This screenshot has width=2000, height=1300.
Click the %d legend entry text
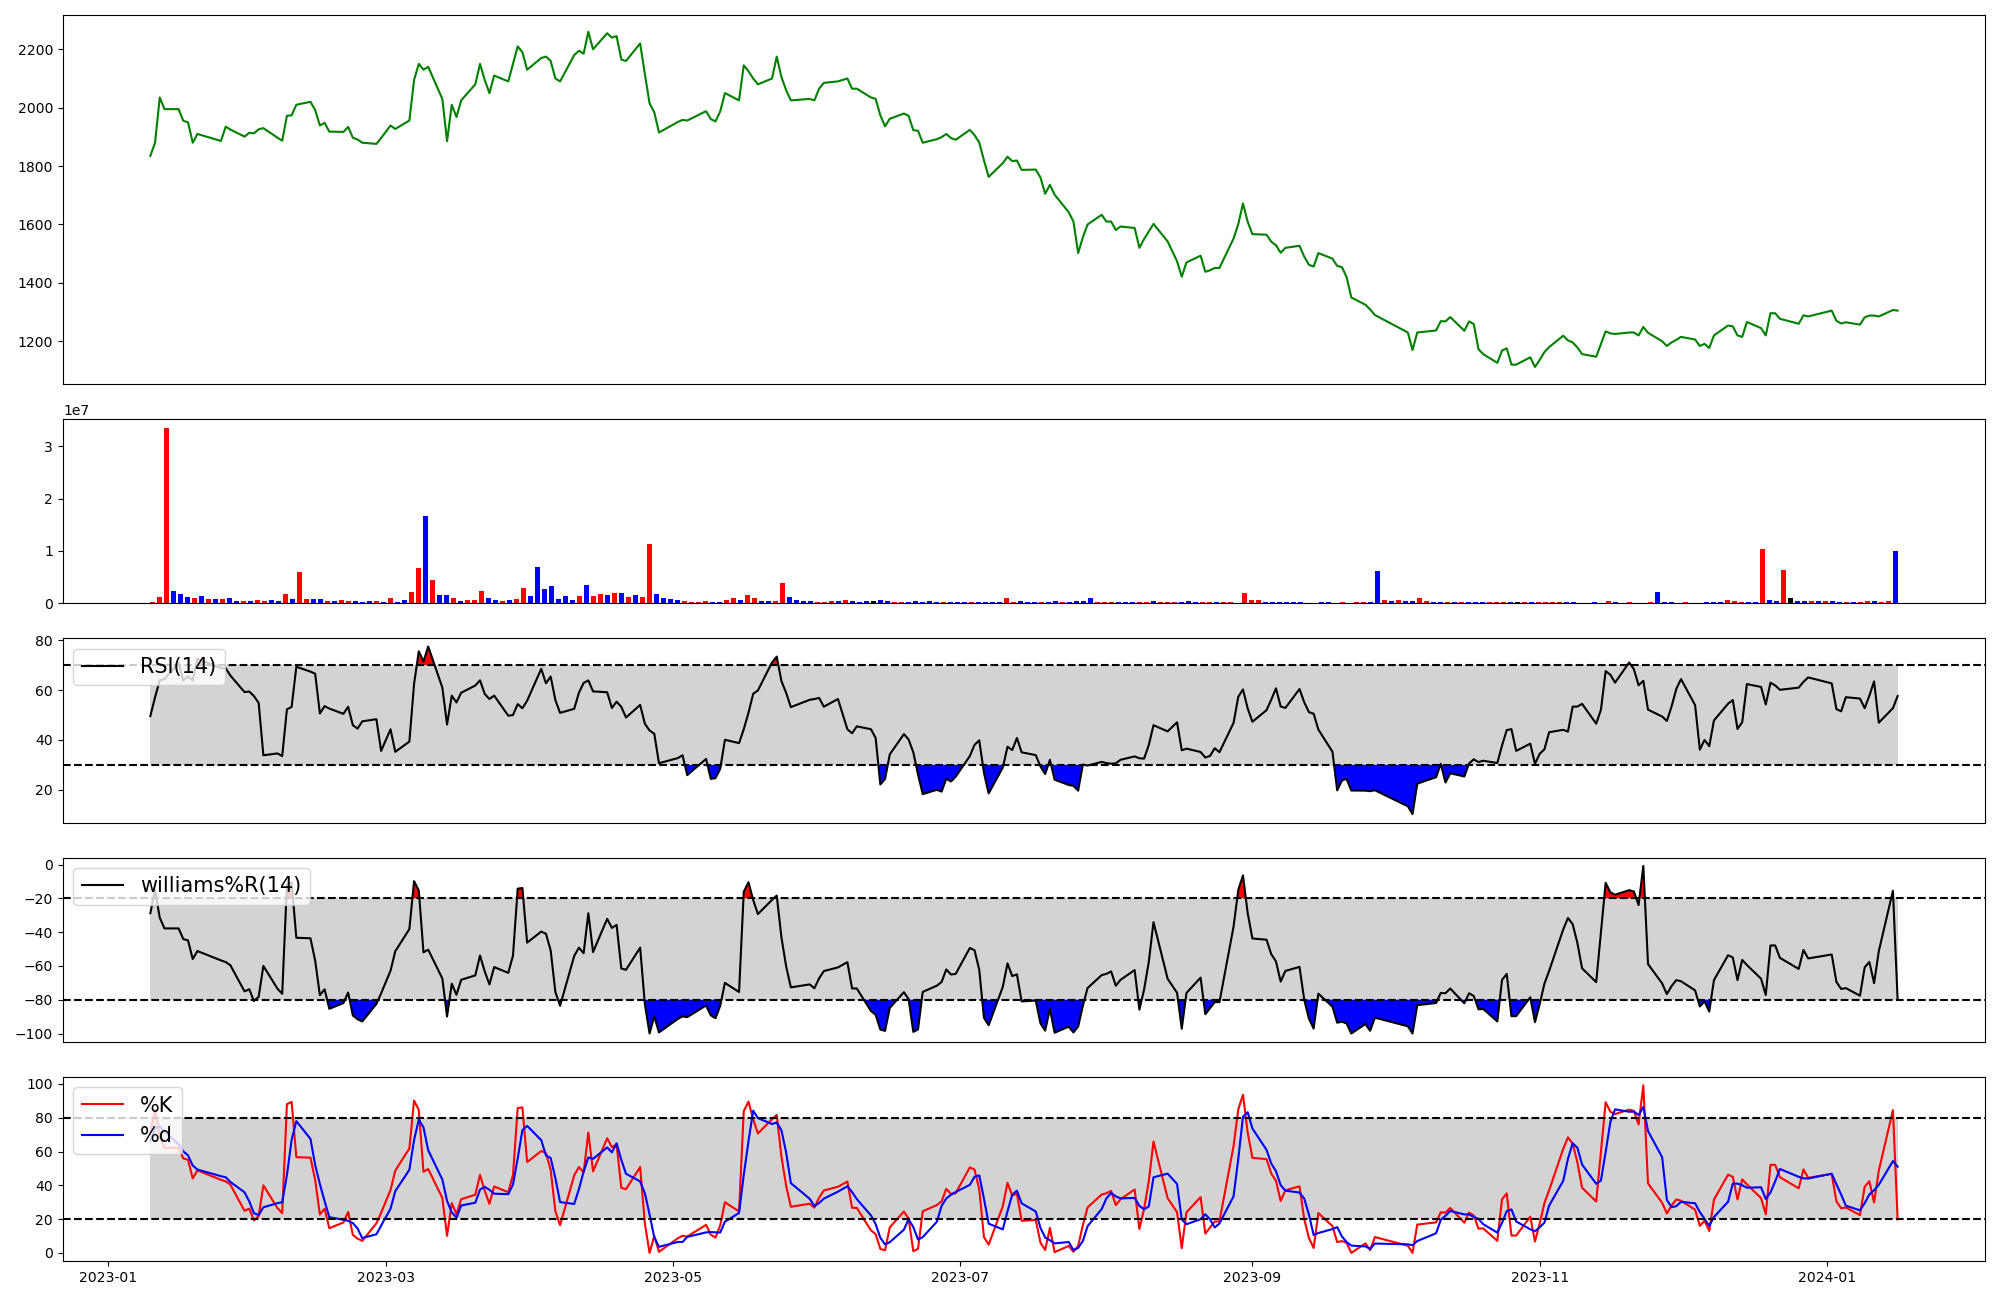[x=156, y=1134]
